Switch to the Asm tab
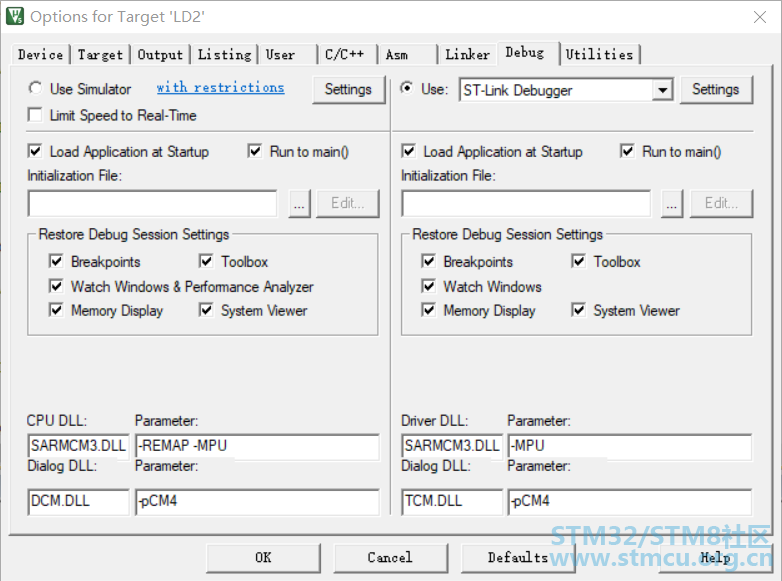 (x=407, y=54)
